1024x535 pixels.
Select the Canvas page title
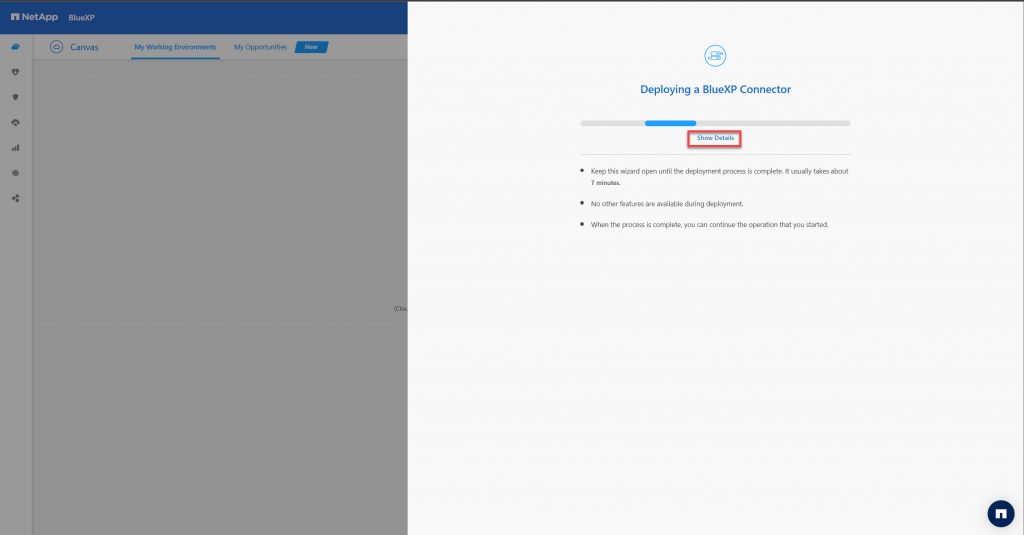coord(84,47)
